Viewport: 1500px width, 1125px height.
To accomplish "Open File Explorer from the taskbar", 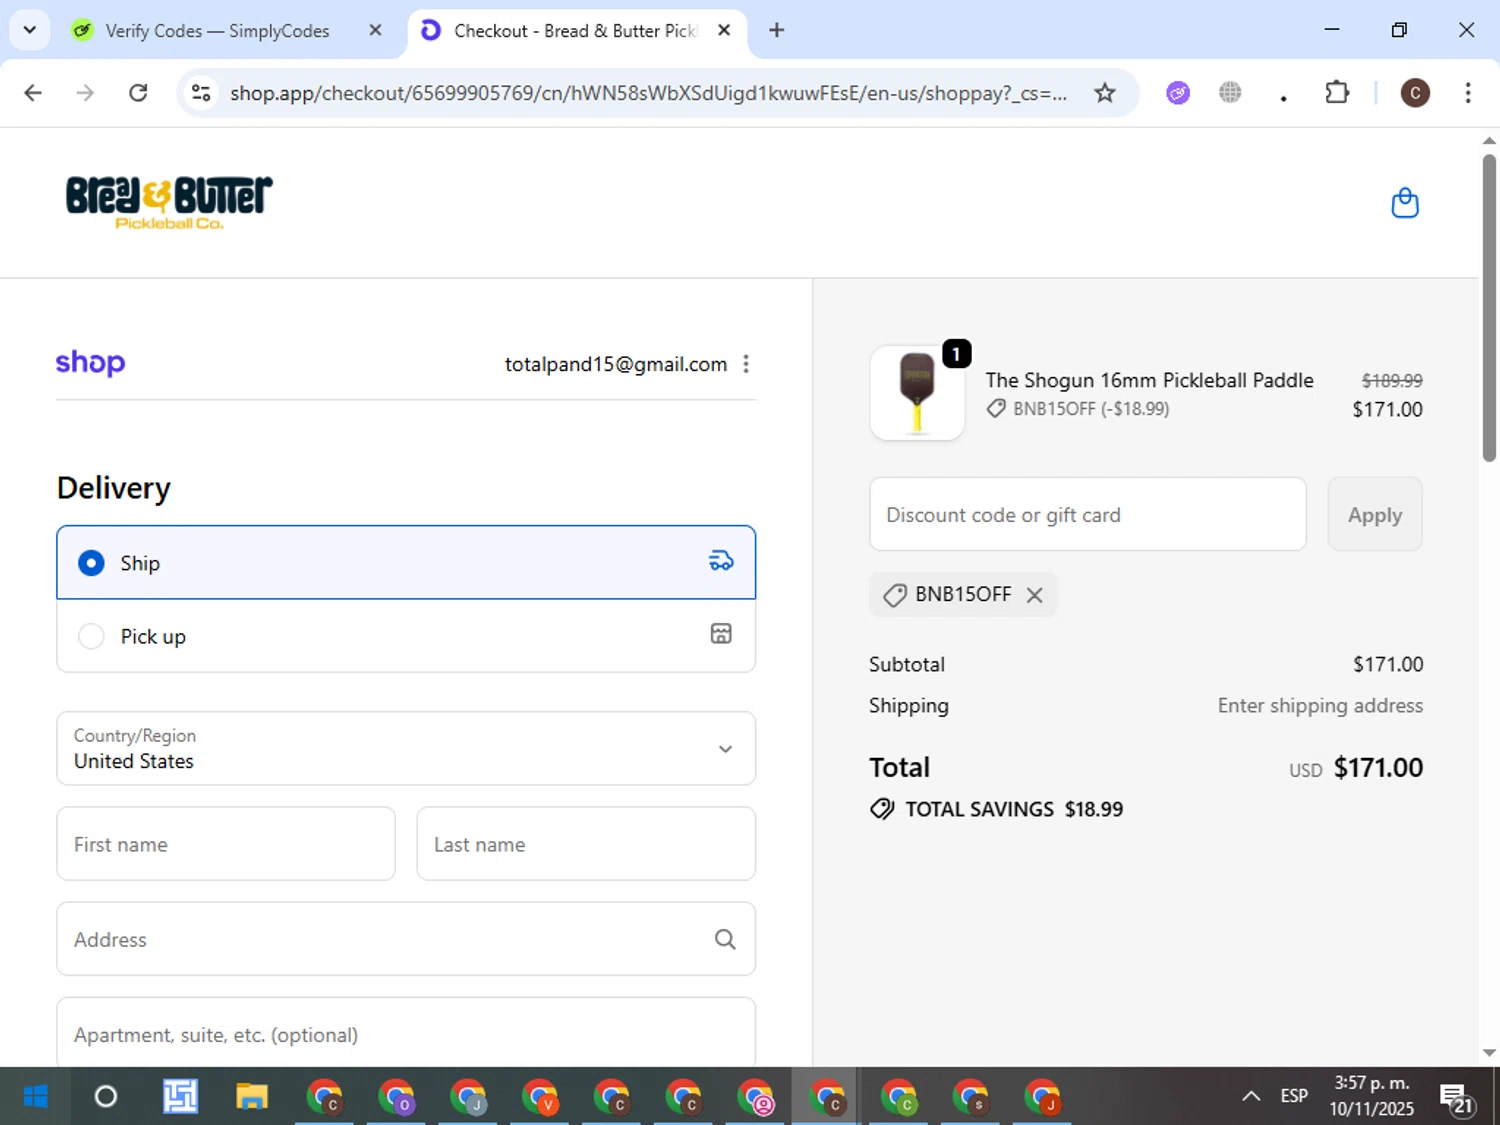I will click(251, 1097).
